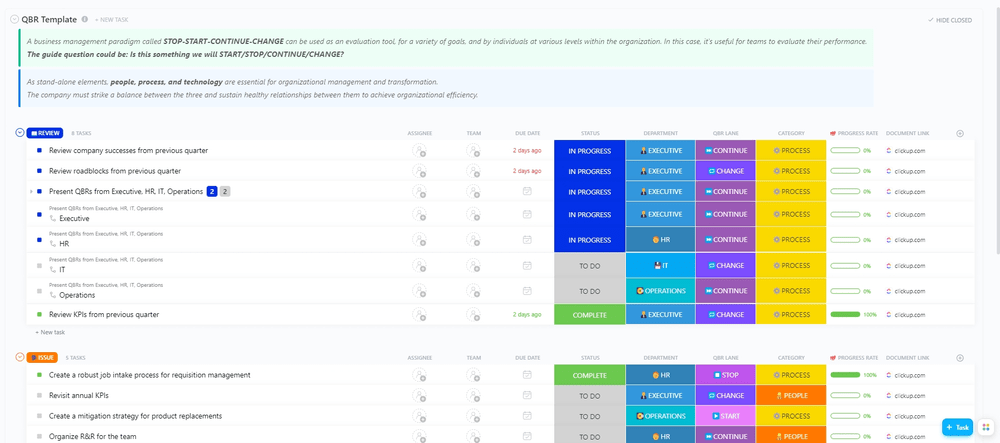Click + New task under Review group
1000x443 pixels.
[50, 332]
